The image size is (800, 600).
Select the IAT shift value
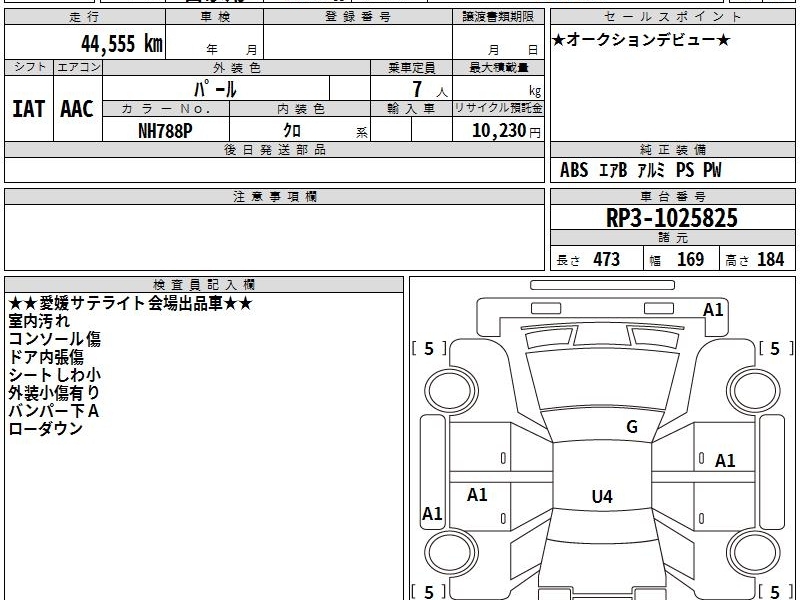(29, 109)
